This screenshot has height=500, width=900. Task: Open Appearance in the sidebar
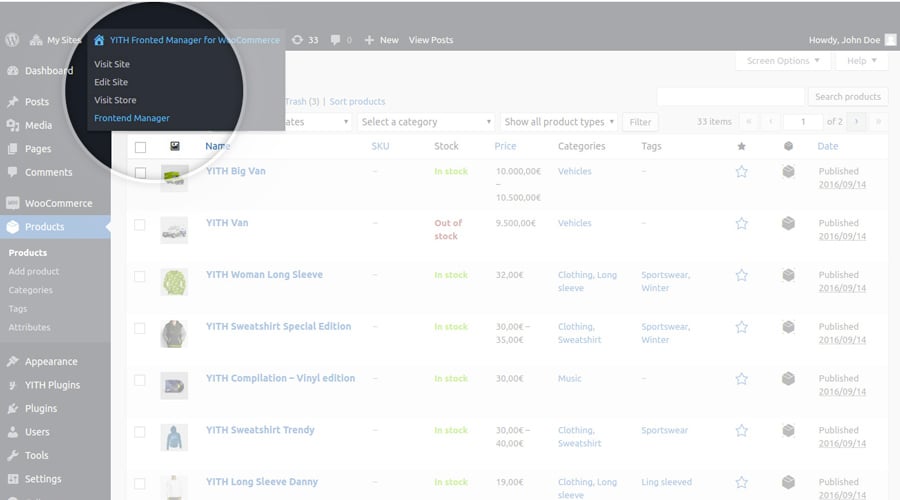42,361
